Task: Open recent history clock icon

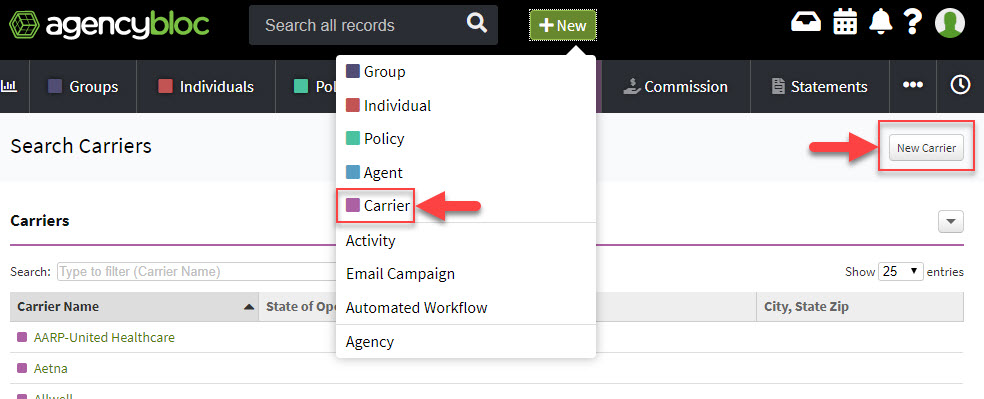Action: click(960, 86)
